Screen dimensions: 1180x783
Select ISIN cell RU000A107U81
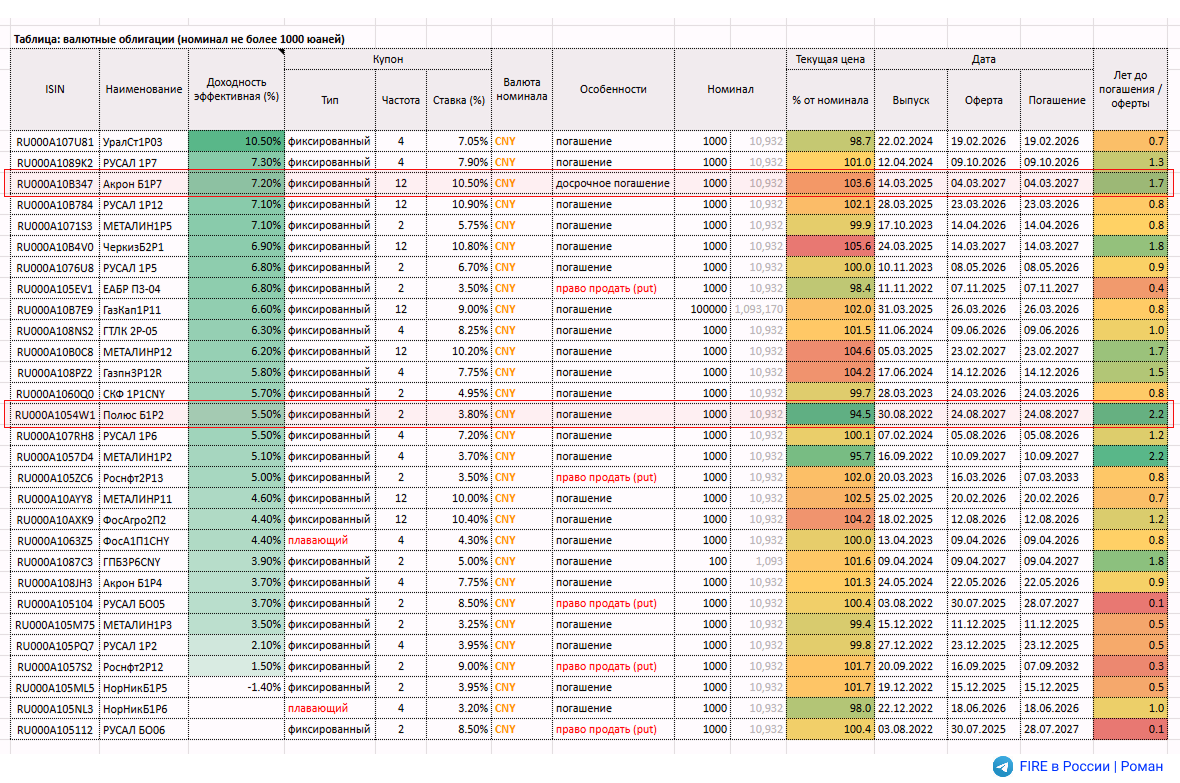[x=55, y=142]
